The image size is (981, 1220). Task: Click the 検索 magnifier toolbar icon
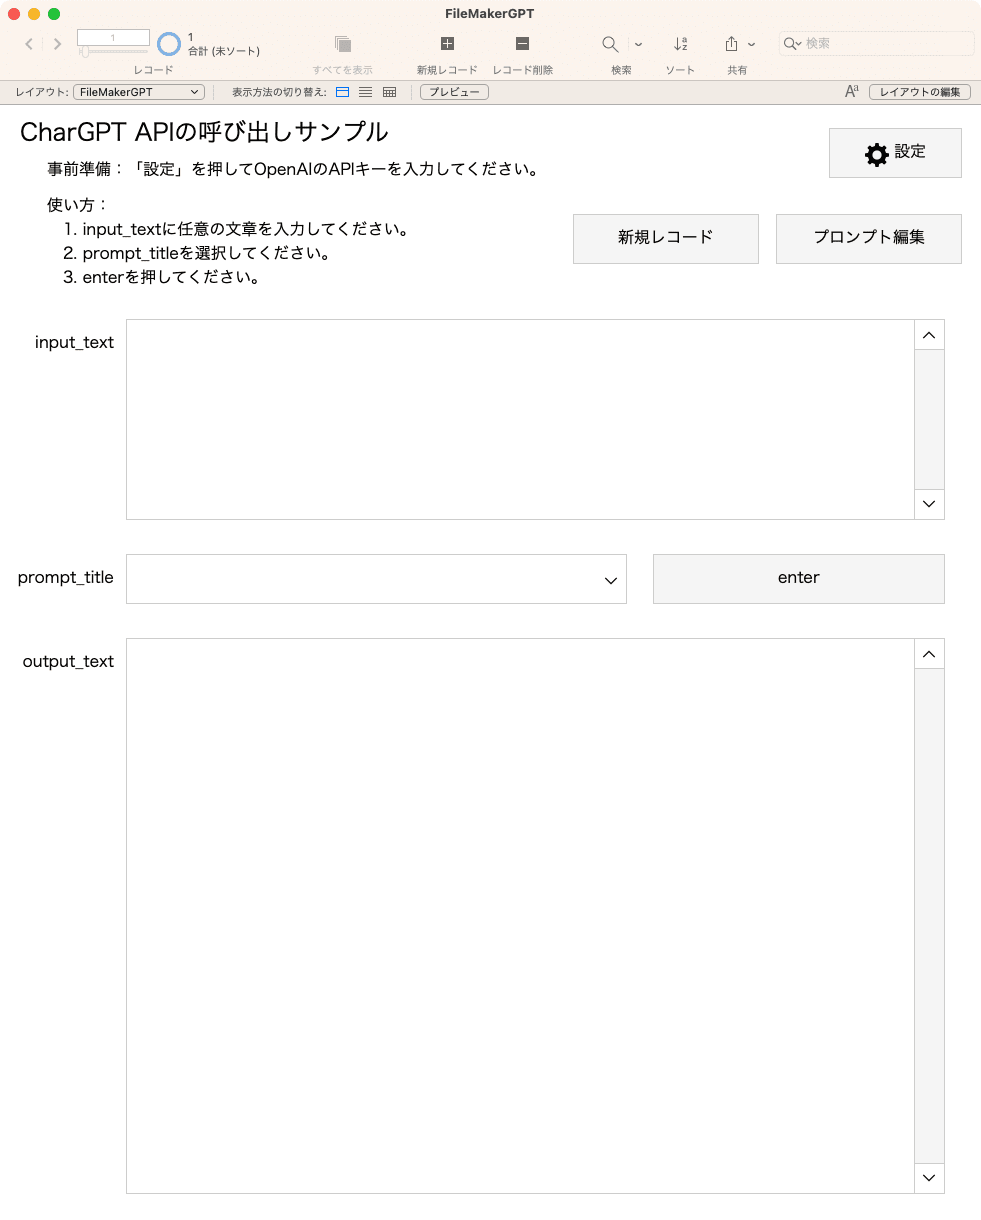[x=609, y=44]
